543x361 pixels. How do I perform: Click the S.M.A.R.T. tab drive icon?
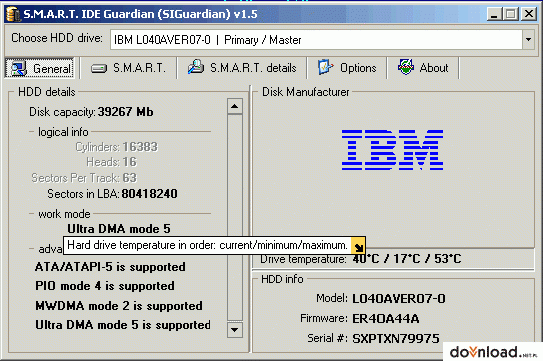pyautogui.click(x=99, y=69)
